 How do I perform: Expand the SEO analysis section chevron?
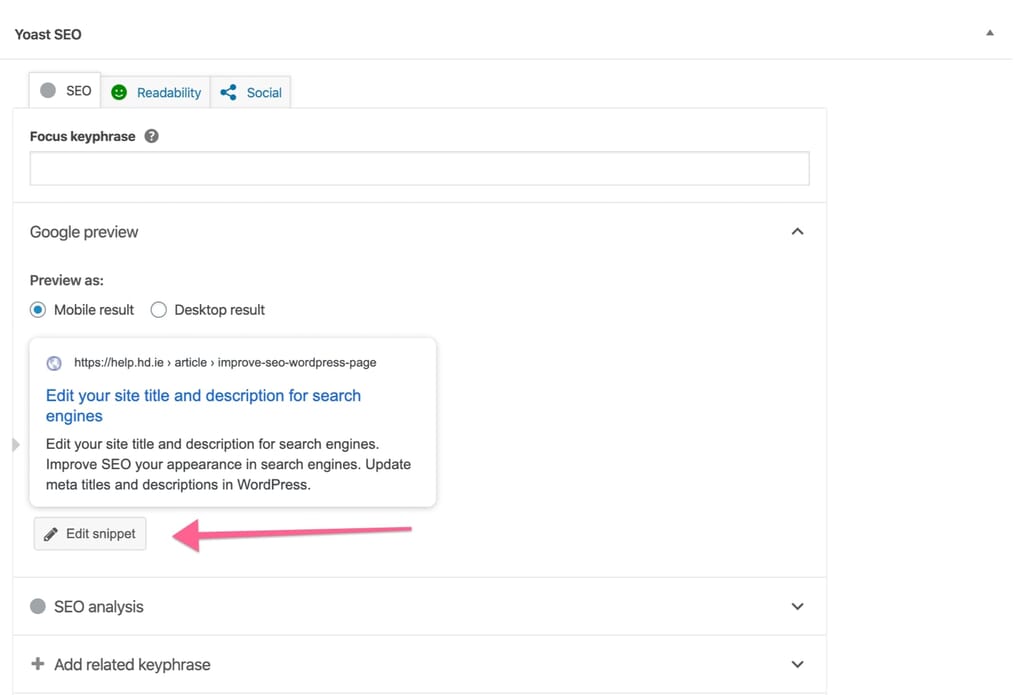coord(797,606)
